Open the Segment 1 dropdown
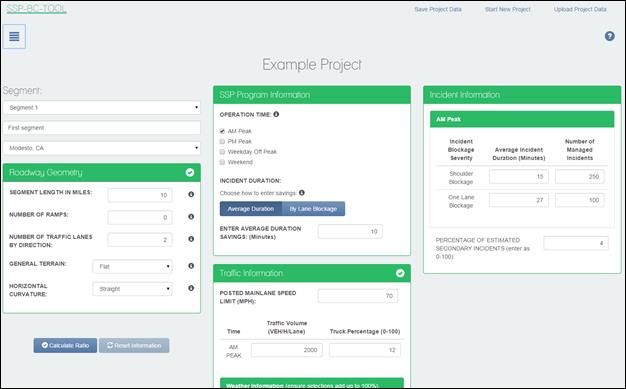This screenshot has height=389, width=626. pos(102,107)
